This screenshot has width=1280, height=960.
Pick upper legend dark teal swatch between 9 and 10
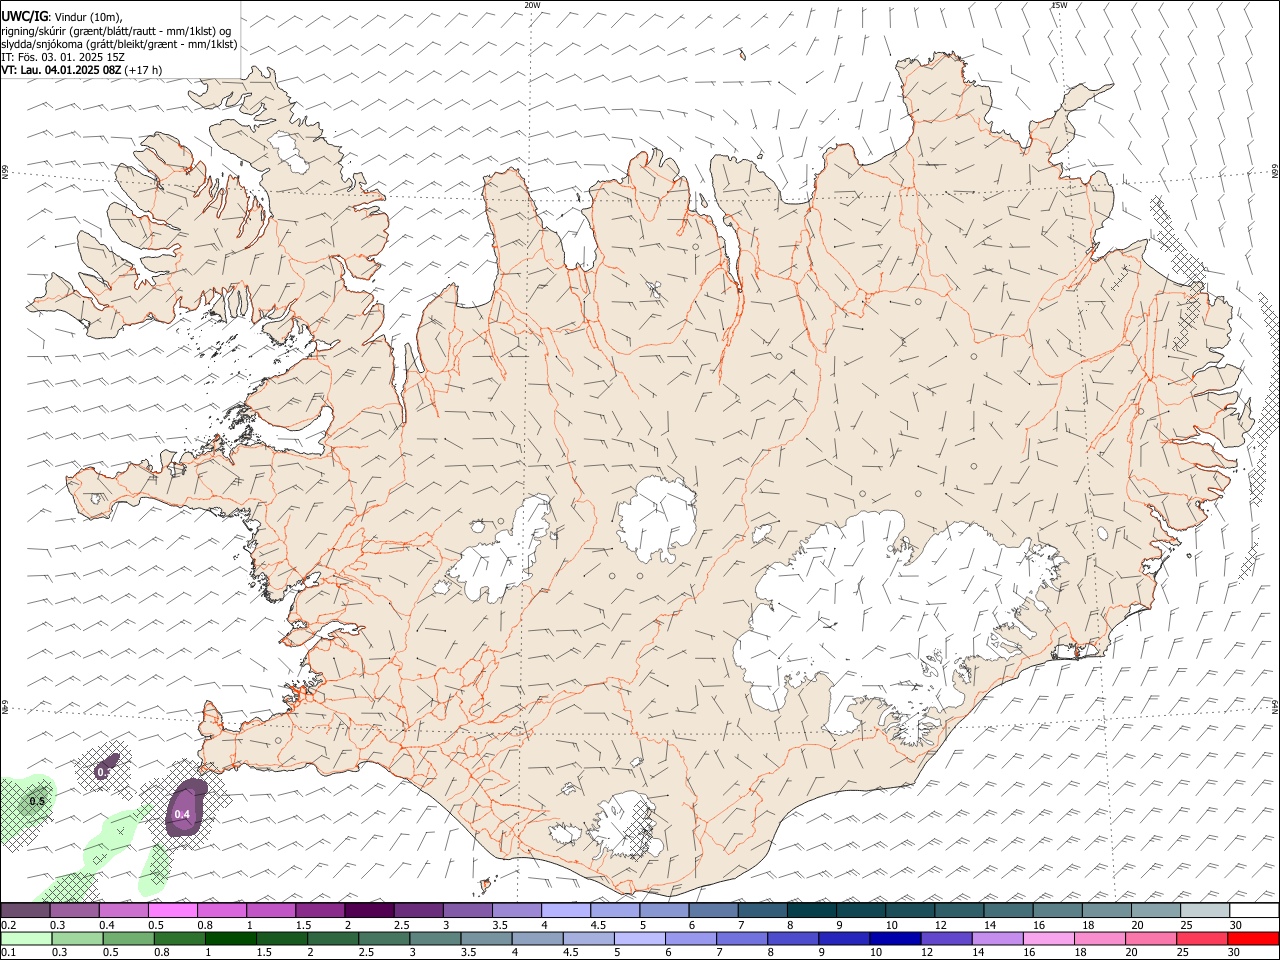coord(861,910)
